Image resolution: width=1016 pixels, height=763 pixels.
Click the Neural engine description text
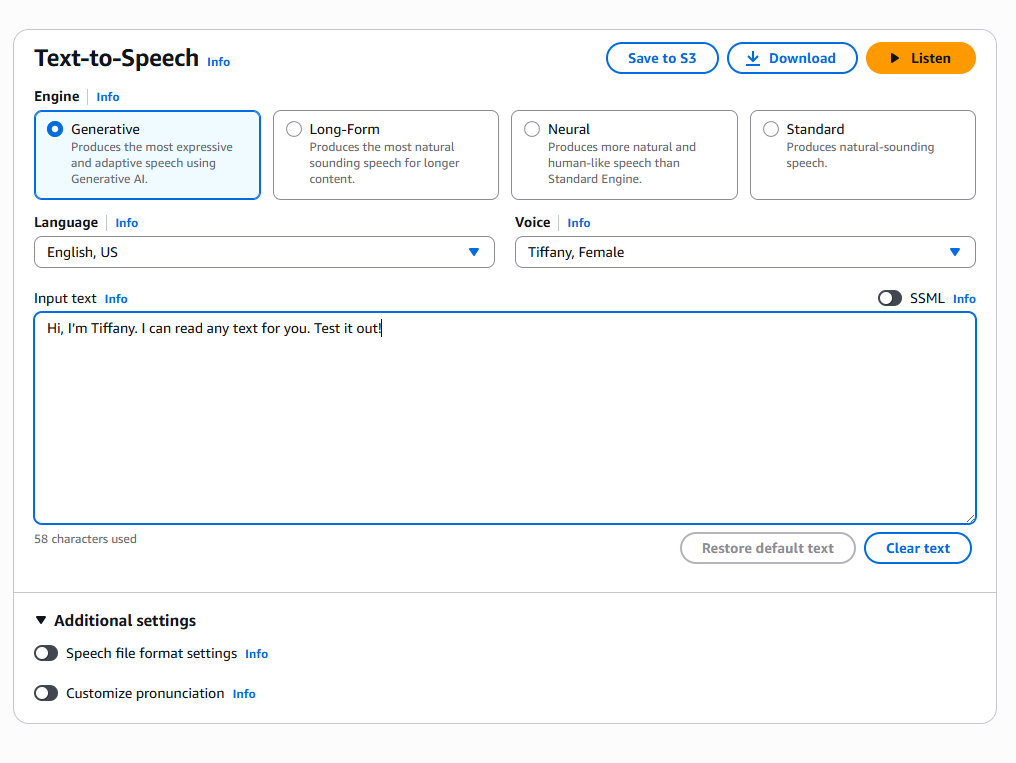coord(621,163)
